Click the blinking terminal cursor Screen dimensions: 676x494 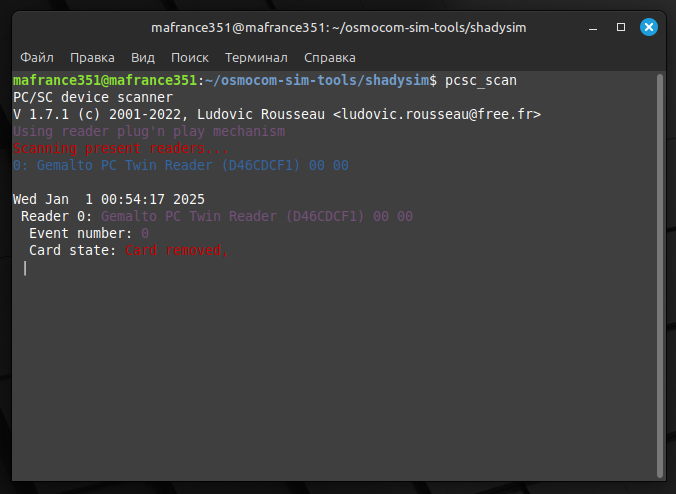25,267
